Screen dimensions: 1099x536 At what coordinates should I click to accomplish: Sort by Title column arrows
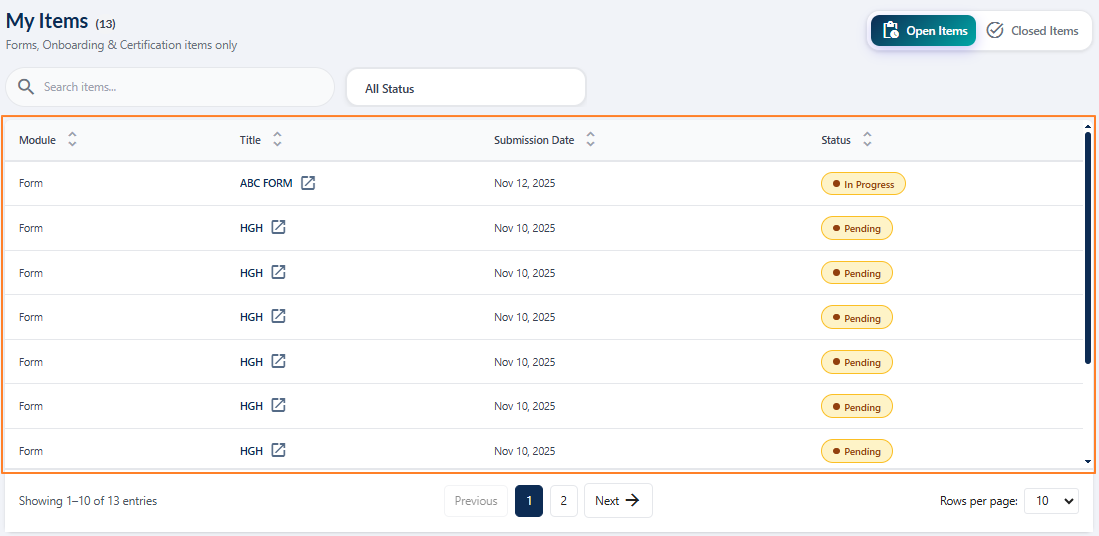[277, 140]
